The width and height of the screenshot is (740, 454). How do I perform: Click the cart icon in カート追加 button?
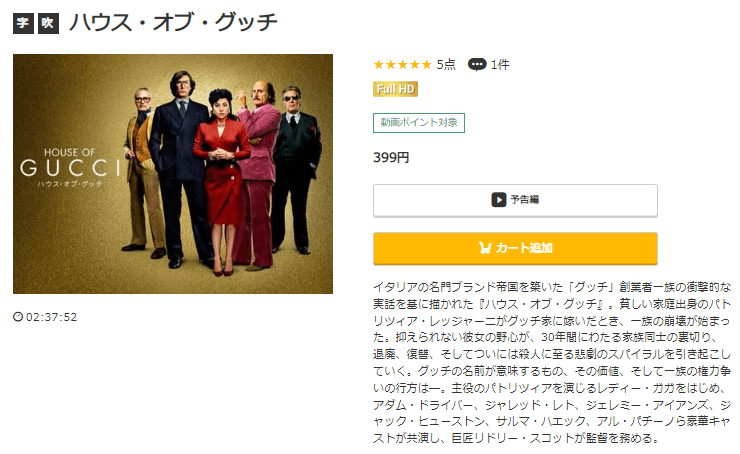[485, 248]
